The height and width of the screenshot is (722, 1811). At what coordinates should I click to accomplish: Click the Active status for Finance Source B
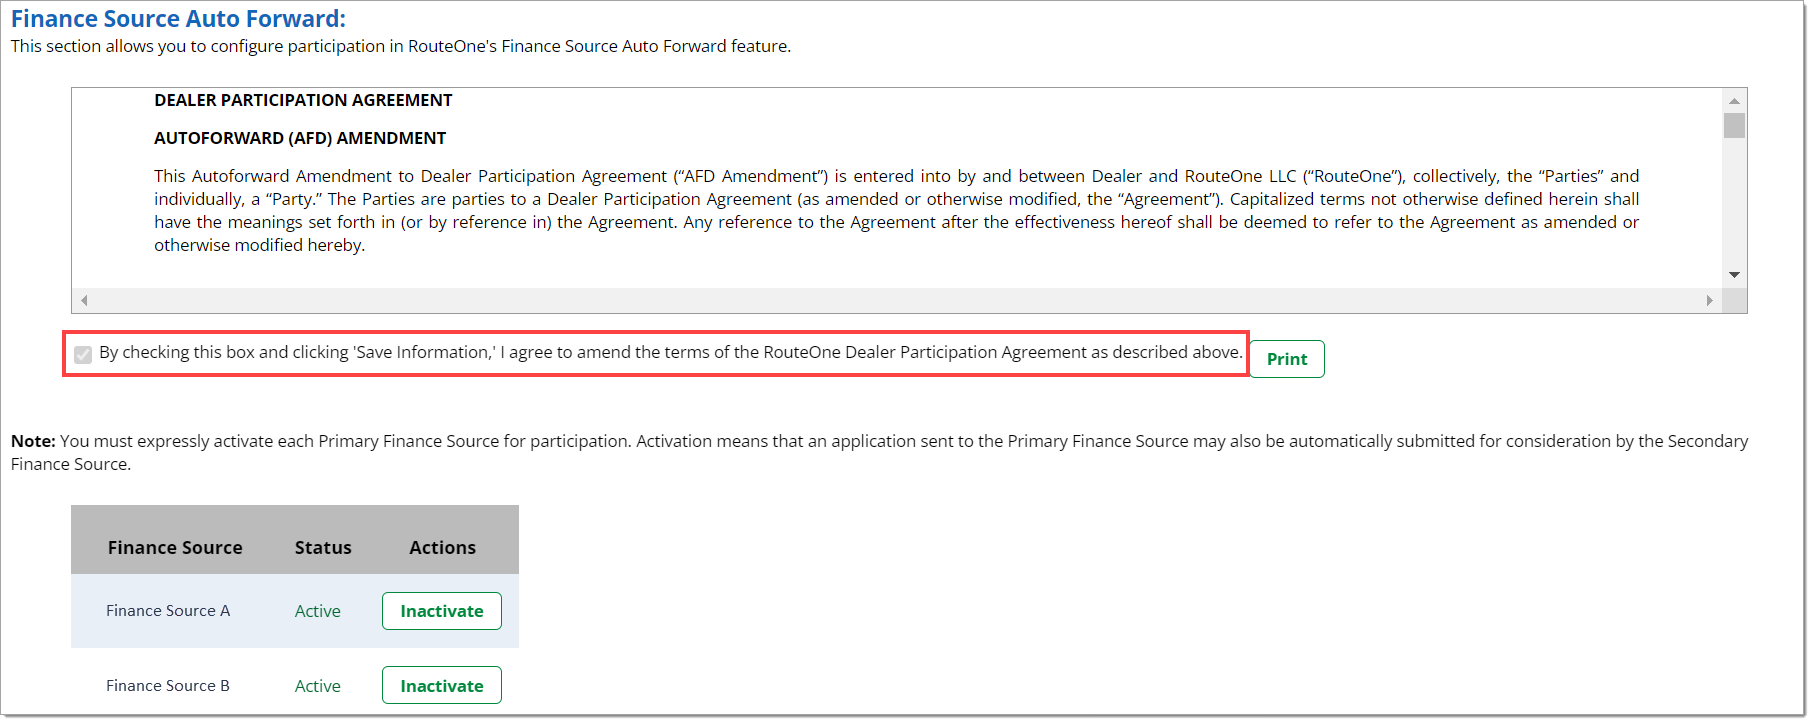317,686
